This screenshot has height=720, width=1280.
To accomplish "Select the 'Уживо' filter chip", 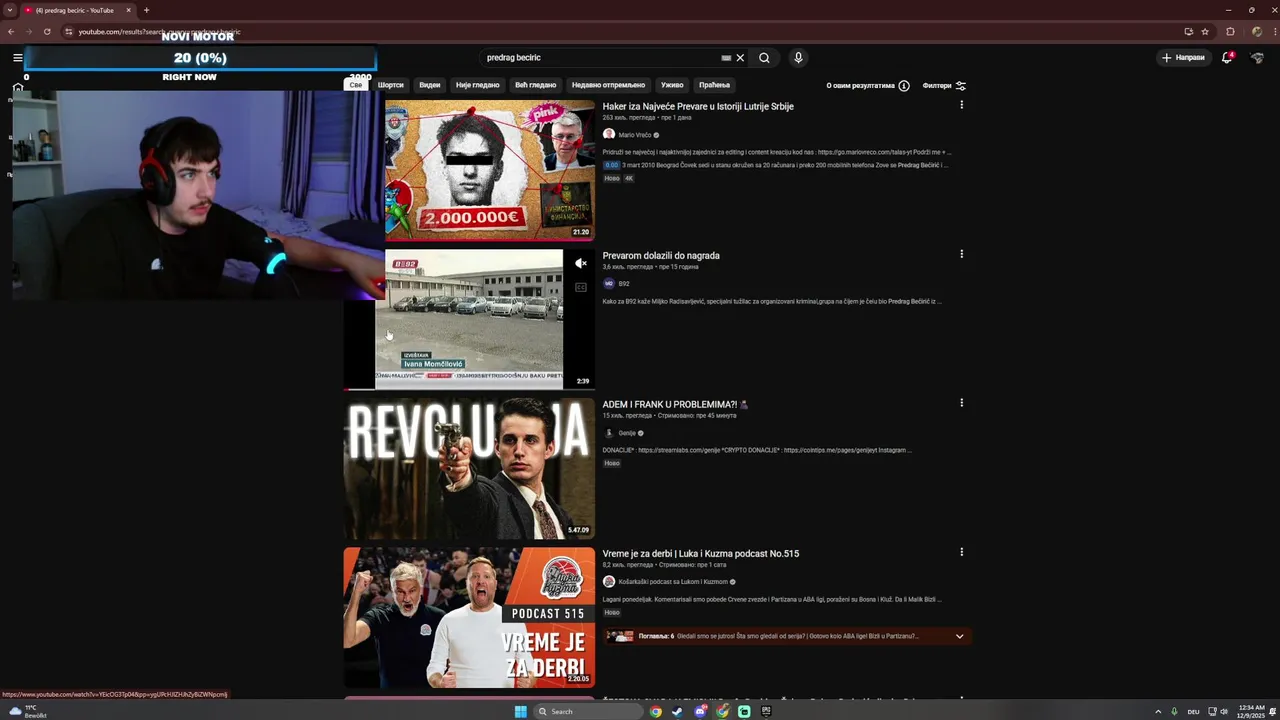I will click(x=672, y=85).
